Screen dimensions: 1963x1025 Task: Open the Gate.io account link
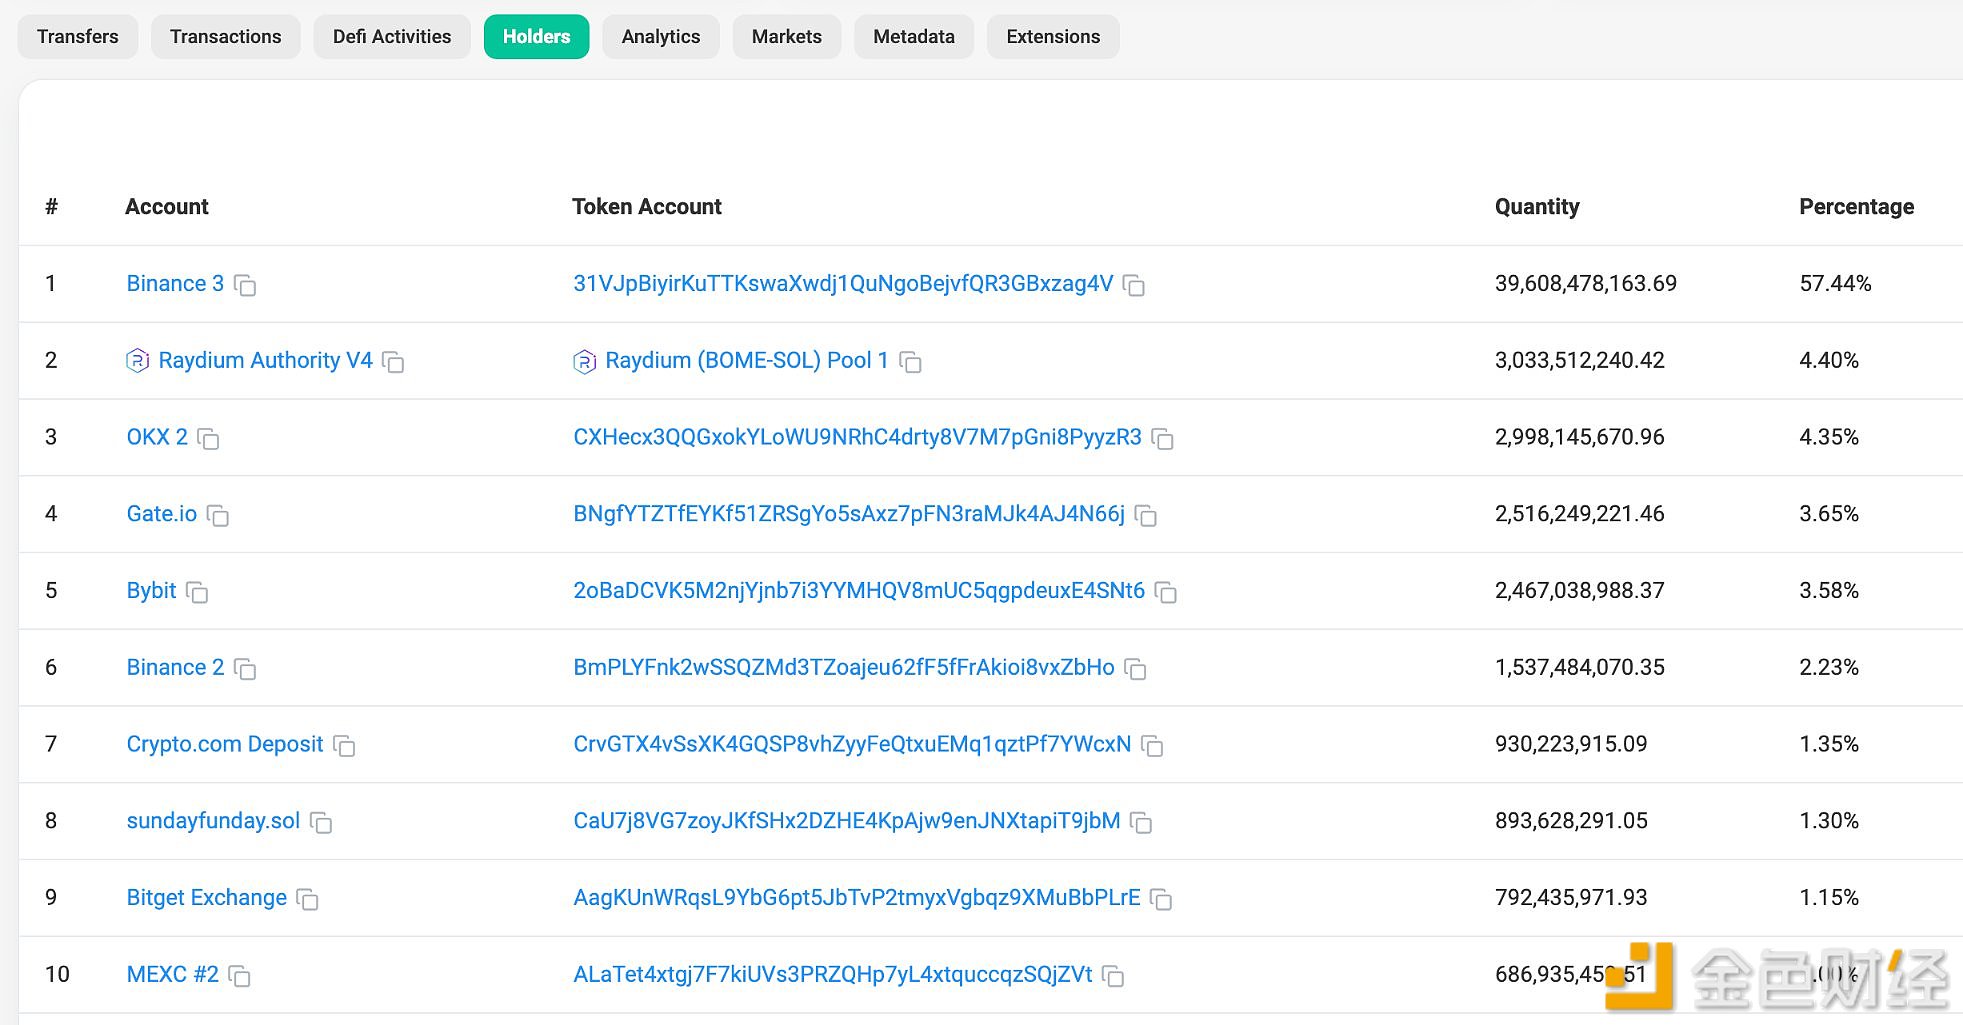161,514
